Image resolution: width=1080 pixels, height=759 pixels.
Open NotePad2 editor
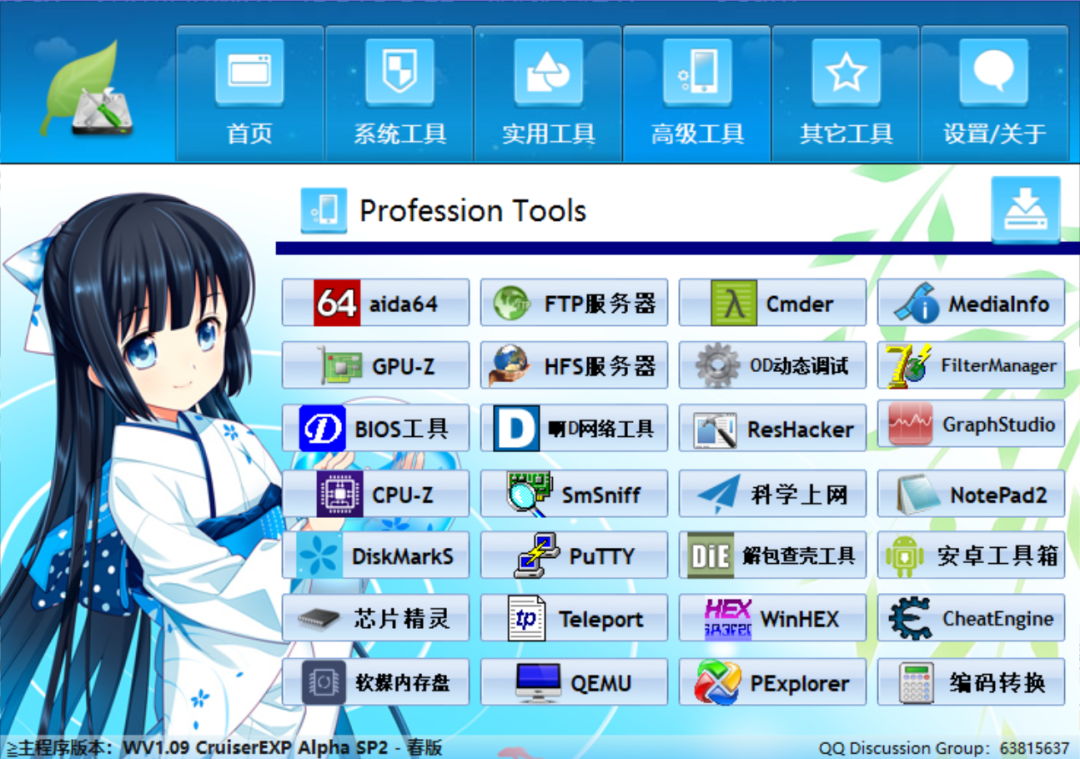pos(970,494)
